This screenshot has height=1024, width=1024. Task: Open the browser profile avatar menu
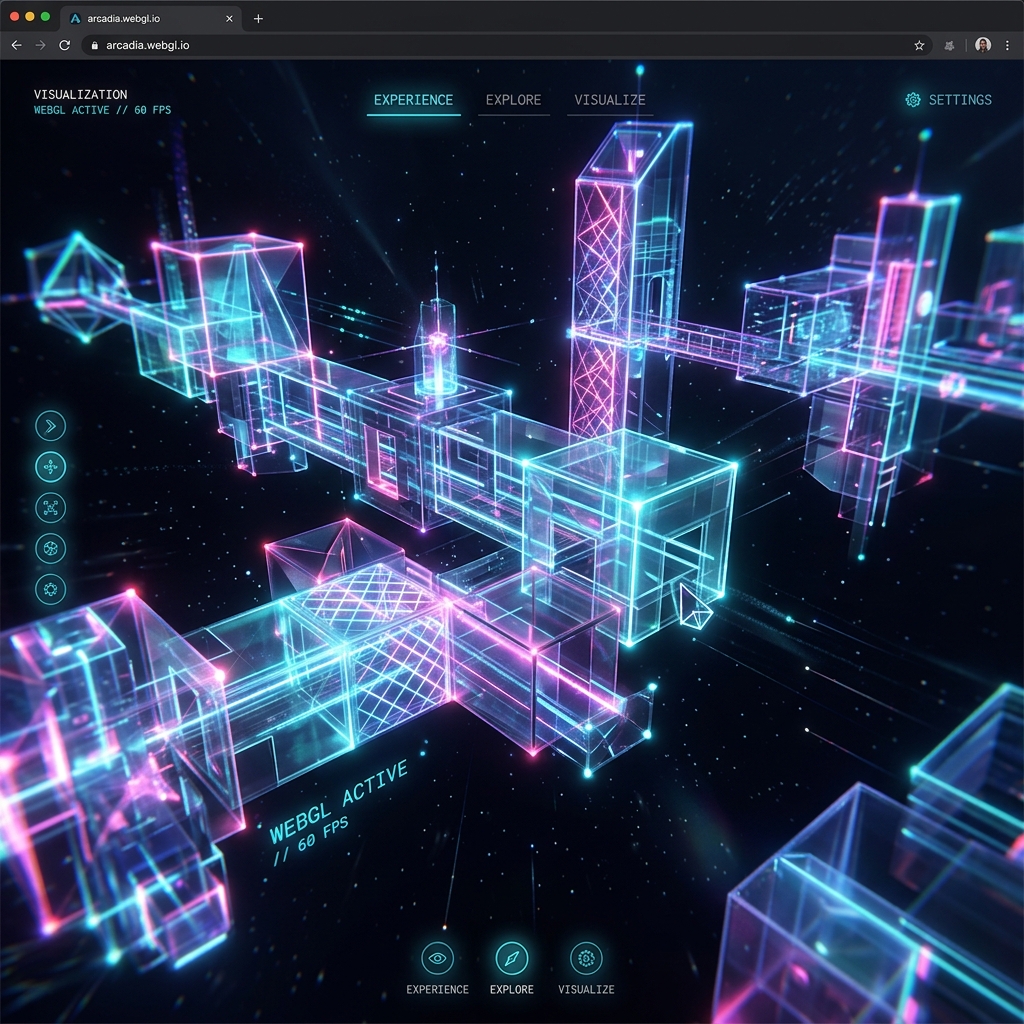point(983,45)
